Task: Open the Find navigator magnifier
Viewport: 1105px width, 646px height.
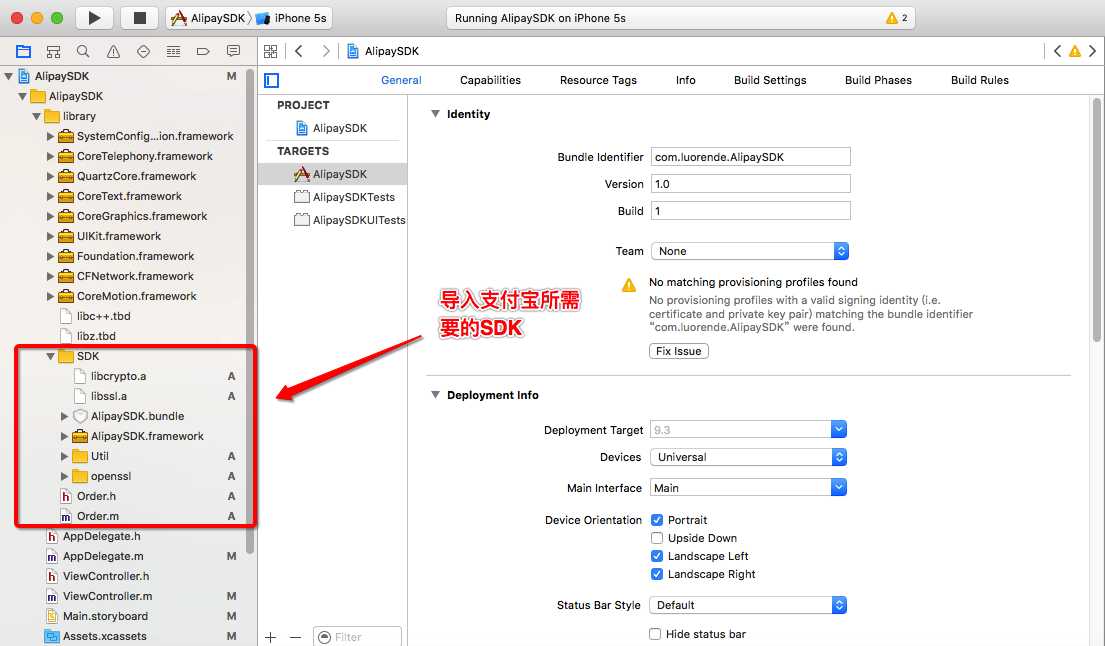Action: [83, 51]
